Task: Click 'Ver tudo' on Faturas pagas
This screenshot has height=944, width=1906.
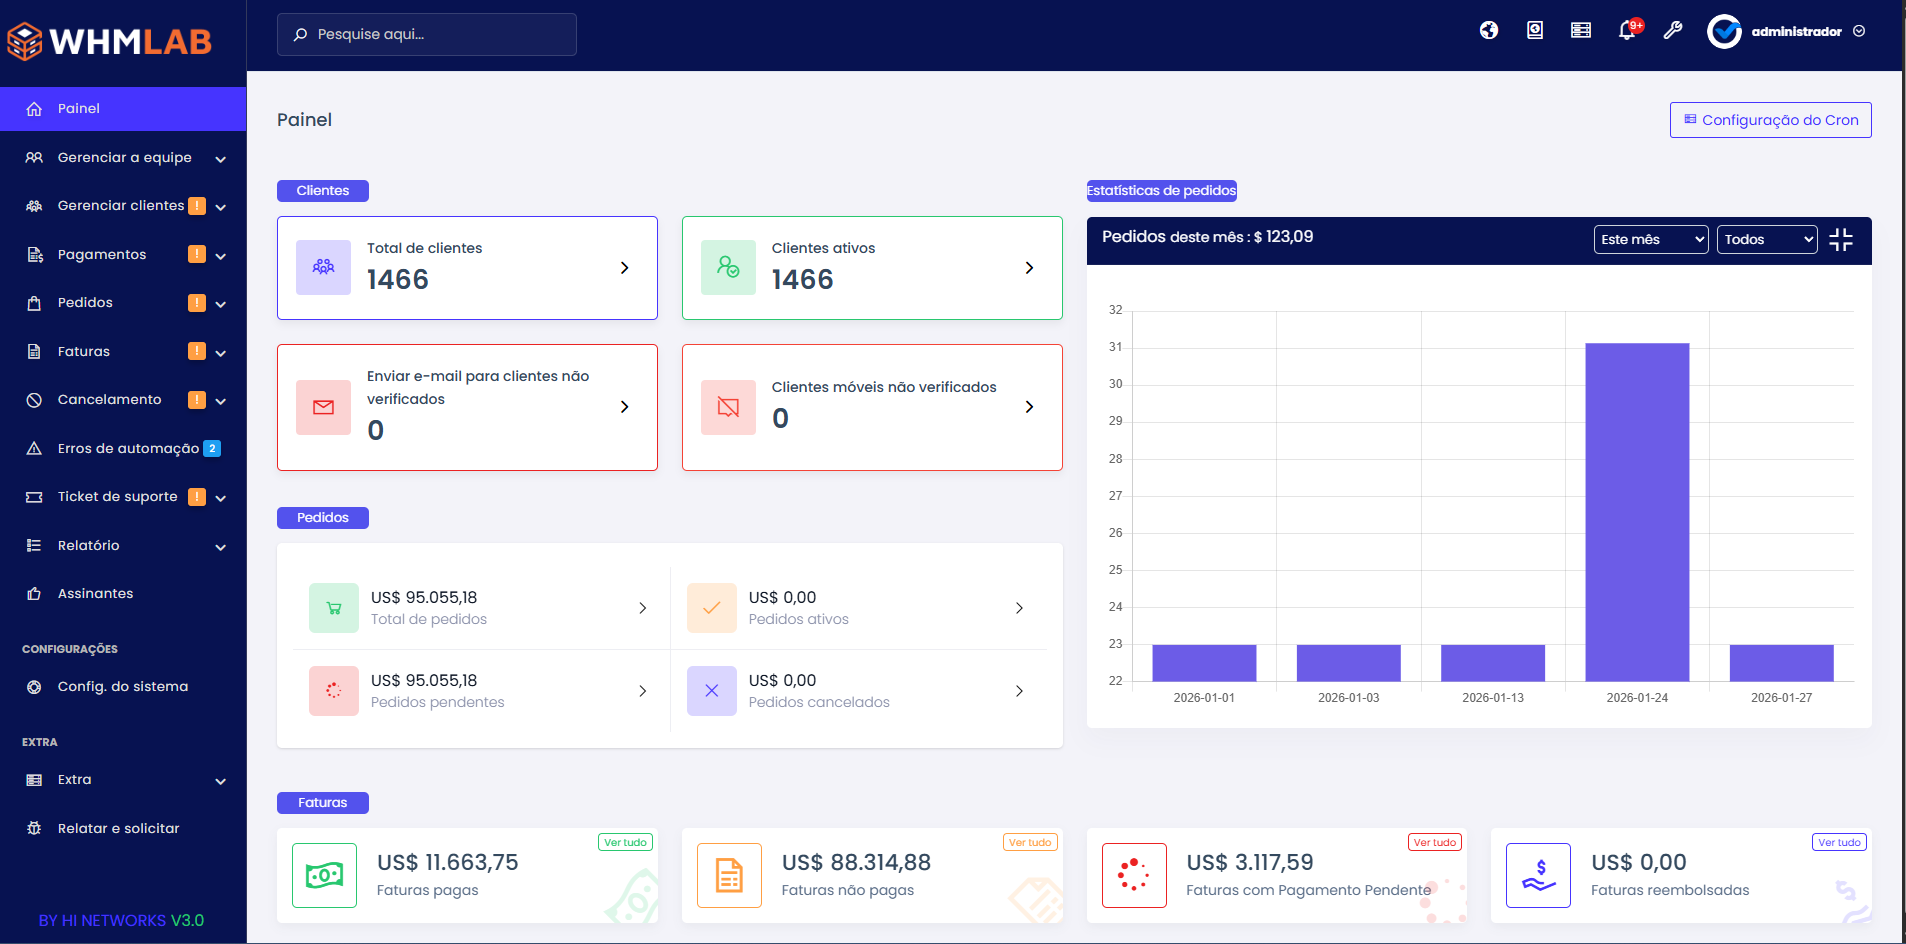Action: click(625, 843)
